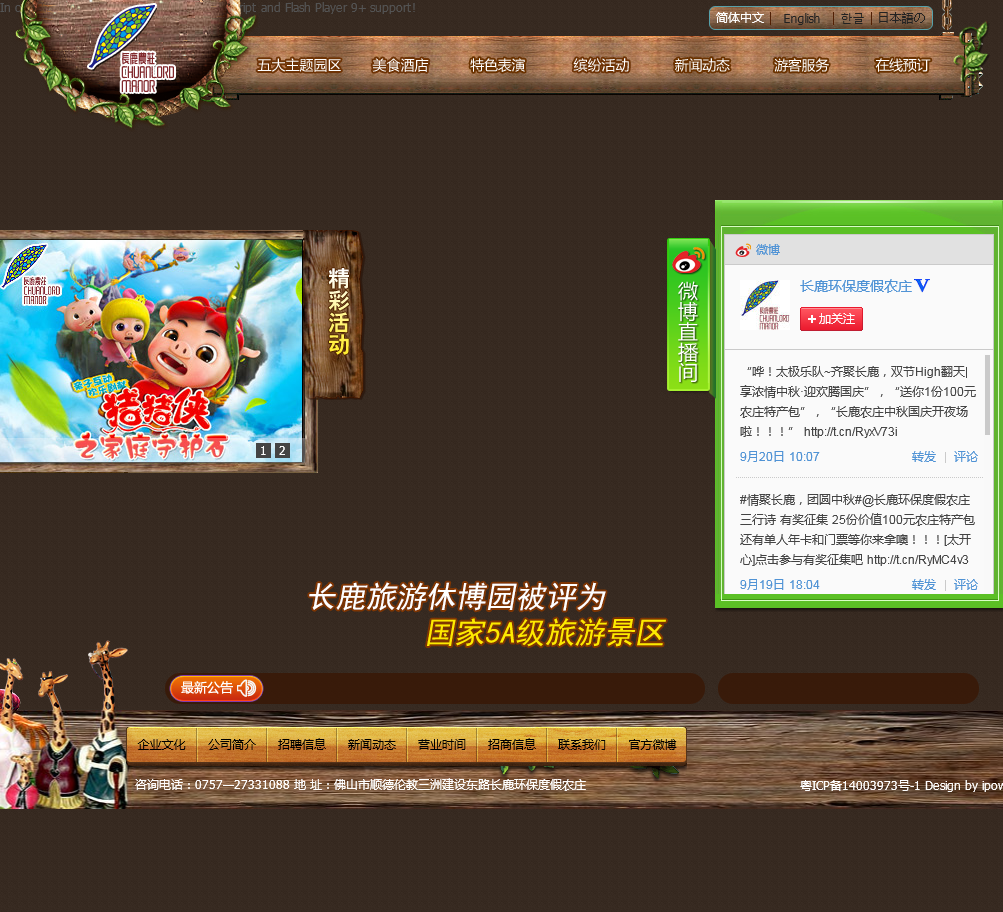Switch language to Japanese 日本語の
This screenshot has width=1003, height=912.
[x=901, y=18]
